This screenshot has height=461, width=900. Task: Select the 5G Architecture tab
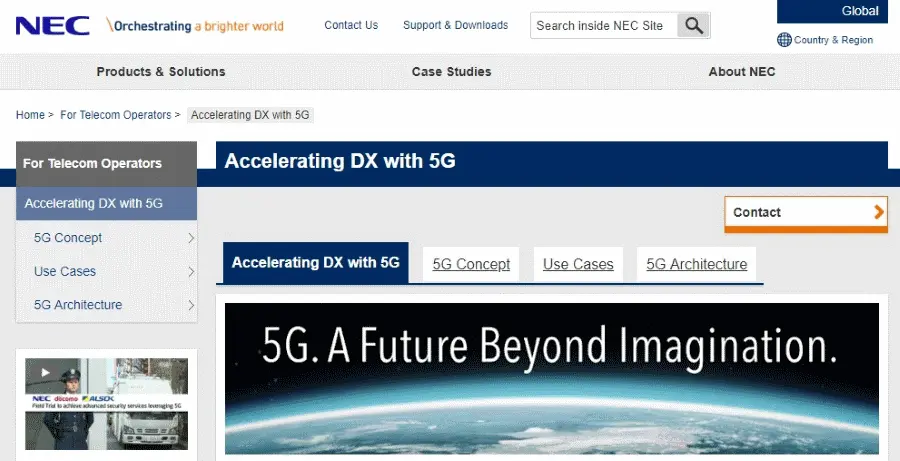696,265
